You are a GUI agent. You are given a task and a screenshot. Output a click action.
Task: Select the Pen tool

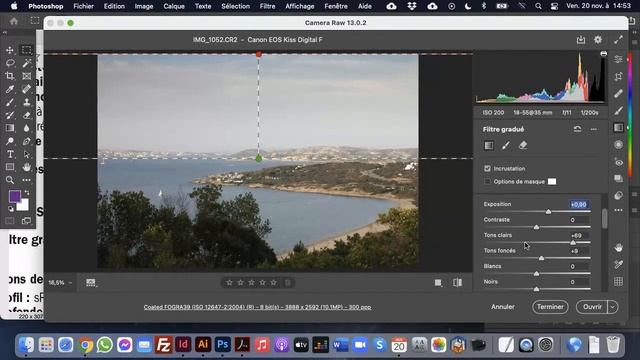[27, 141]
